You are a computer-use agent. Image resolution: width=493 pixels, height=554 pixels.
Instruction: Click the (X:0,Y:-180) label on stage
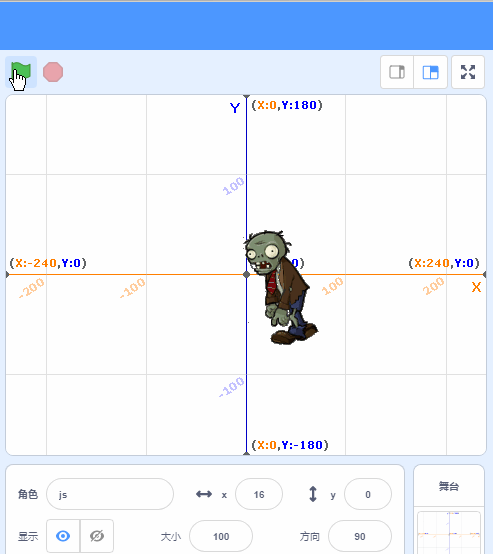(290, 445)
